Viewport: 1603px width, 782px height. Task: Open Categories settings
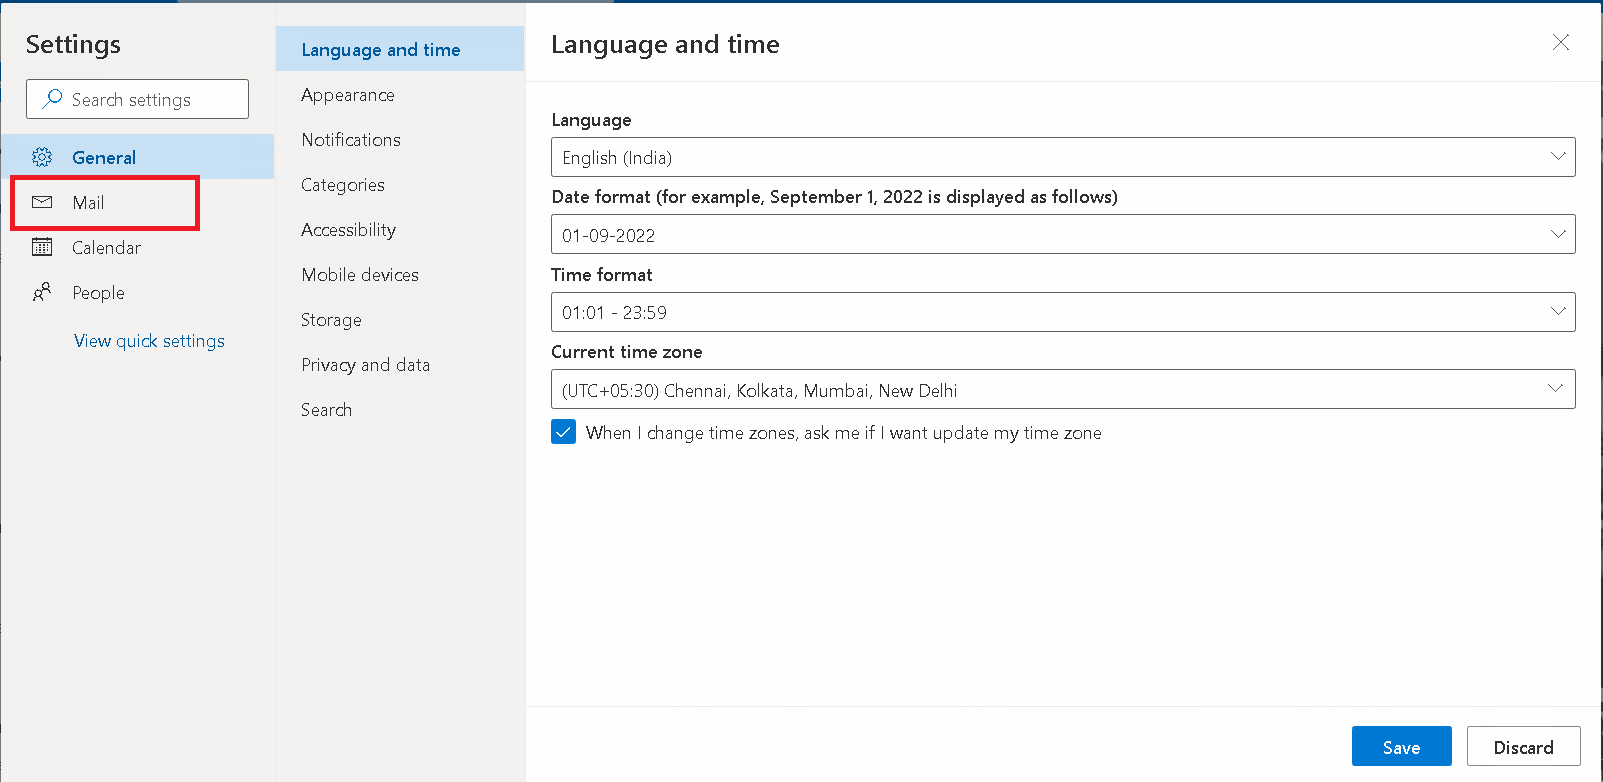(400, 184)
